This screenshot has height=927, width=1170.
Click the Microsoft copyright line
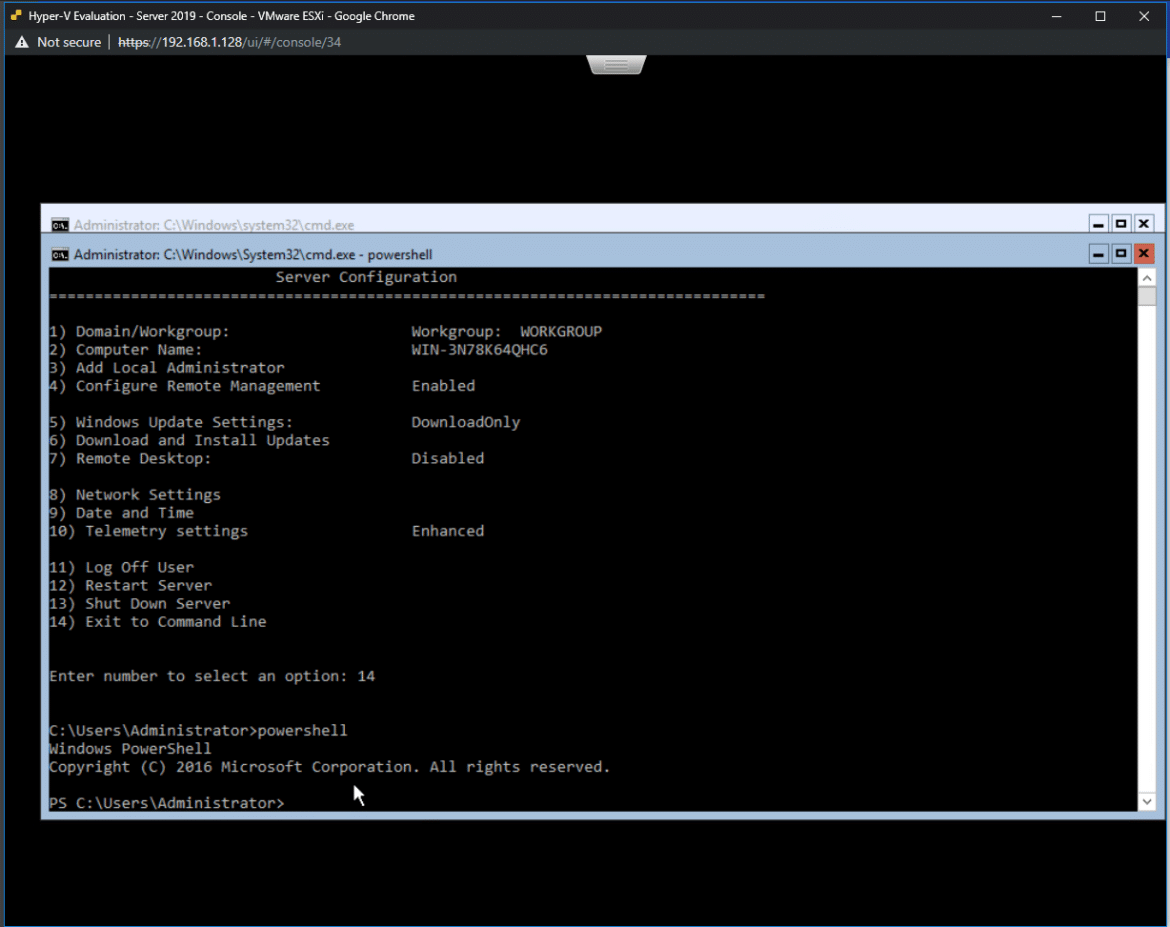pyautogui.click(x=330, y=767)
